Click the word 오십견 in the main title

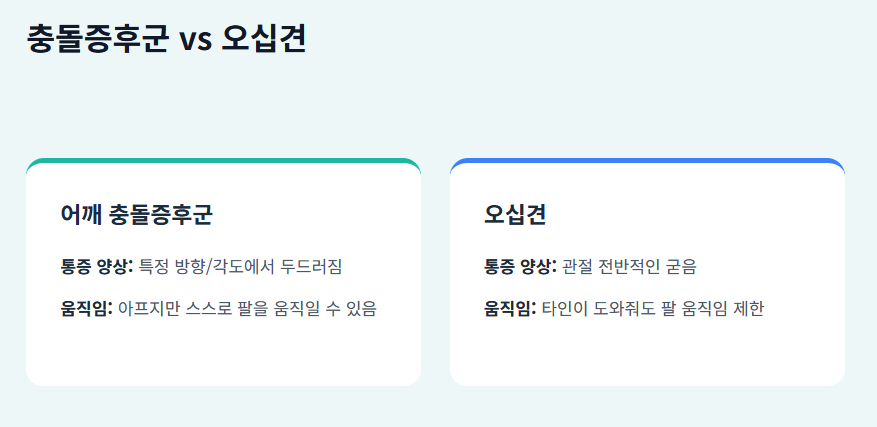(264, 39)
